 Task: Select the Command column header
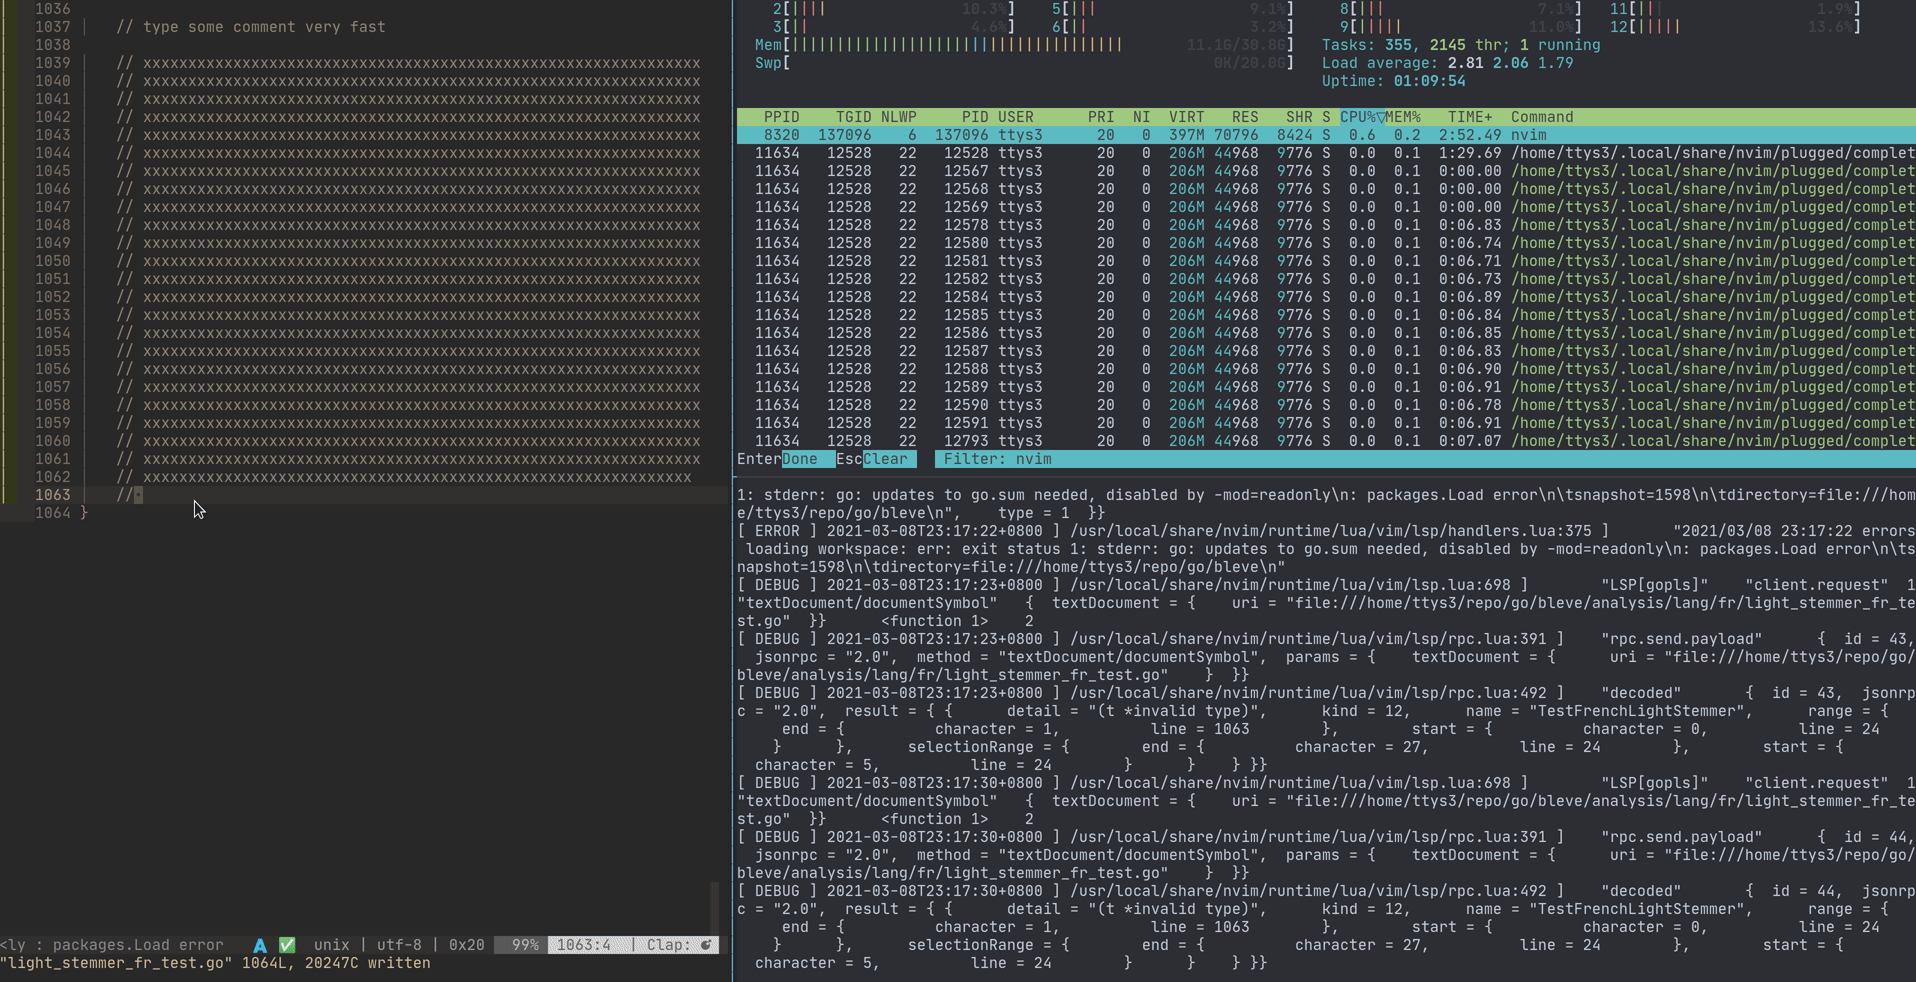point(1544,117)
